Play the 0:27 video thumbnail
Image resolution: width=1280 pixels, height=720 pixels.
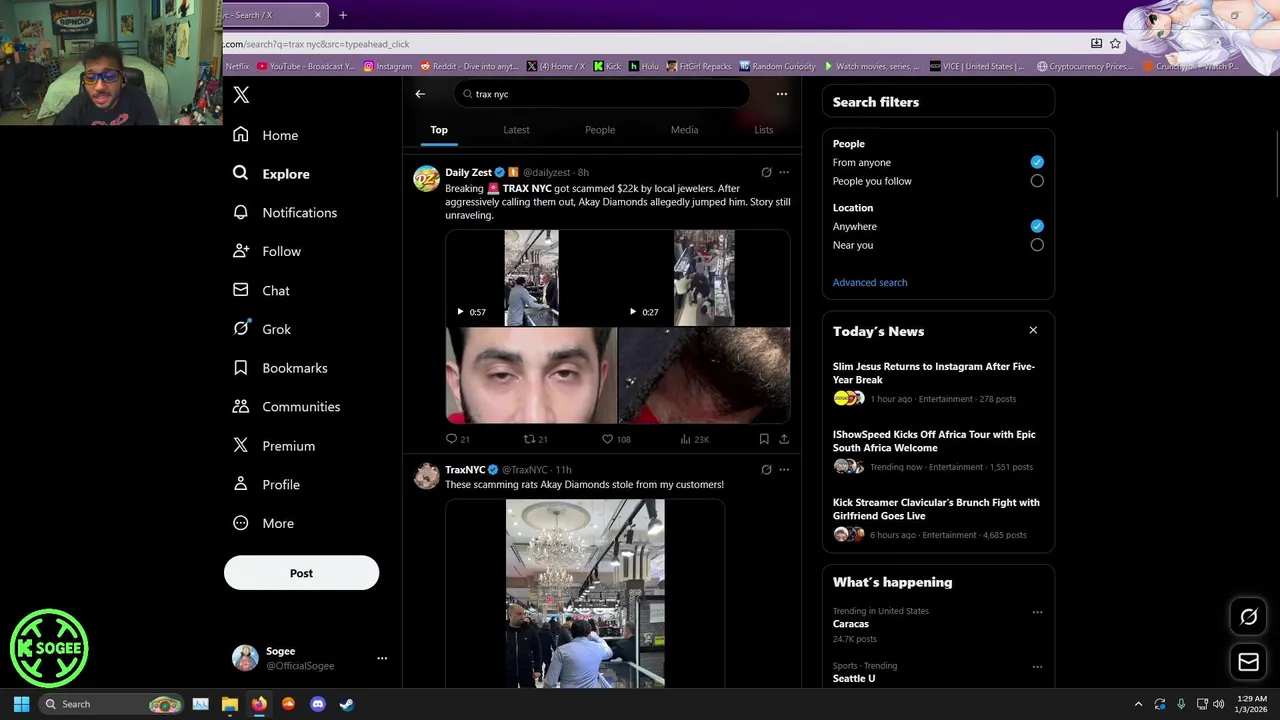coord(704,278)
